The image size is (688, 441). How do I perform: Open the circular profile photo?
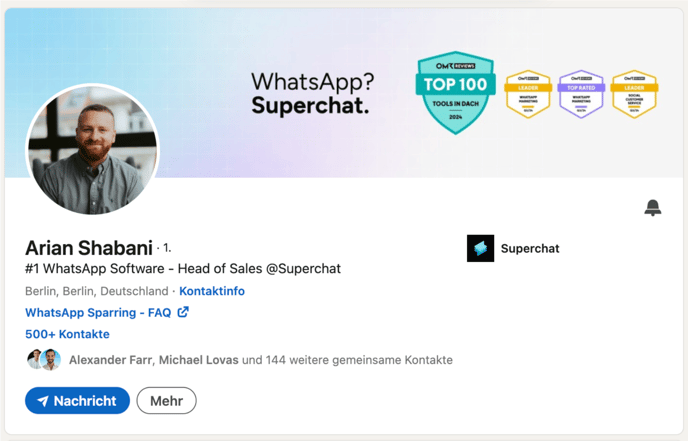coord(93,150)
